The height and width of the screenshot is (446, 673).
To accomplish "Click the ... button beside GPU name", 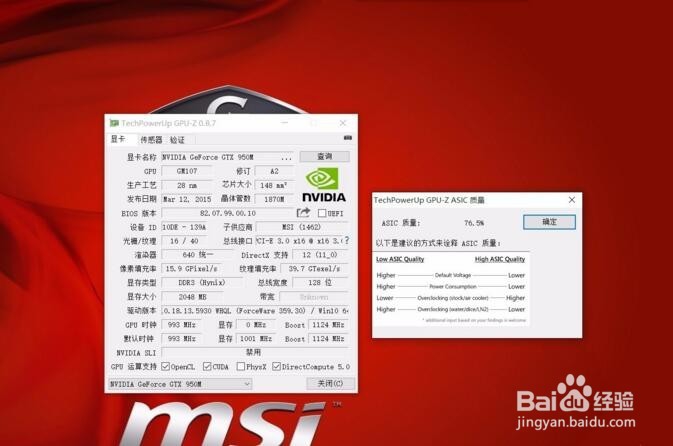I will tap(286, 157).
